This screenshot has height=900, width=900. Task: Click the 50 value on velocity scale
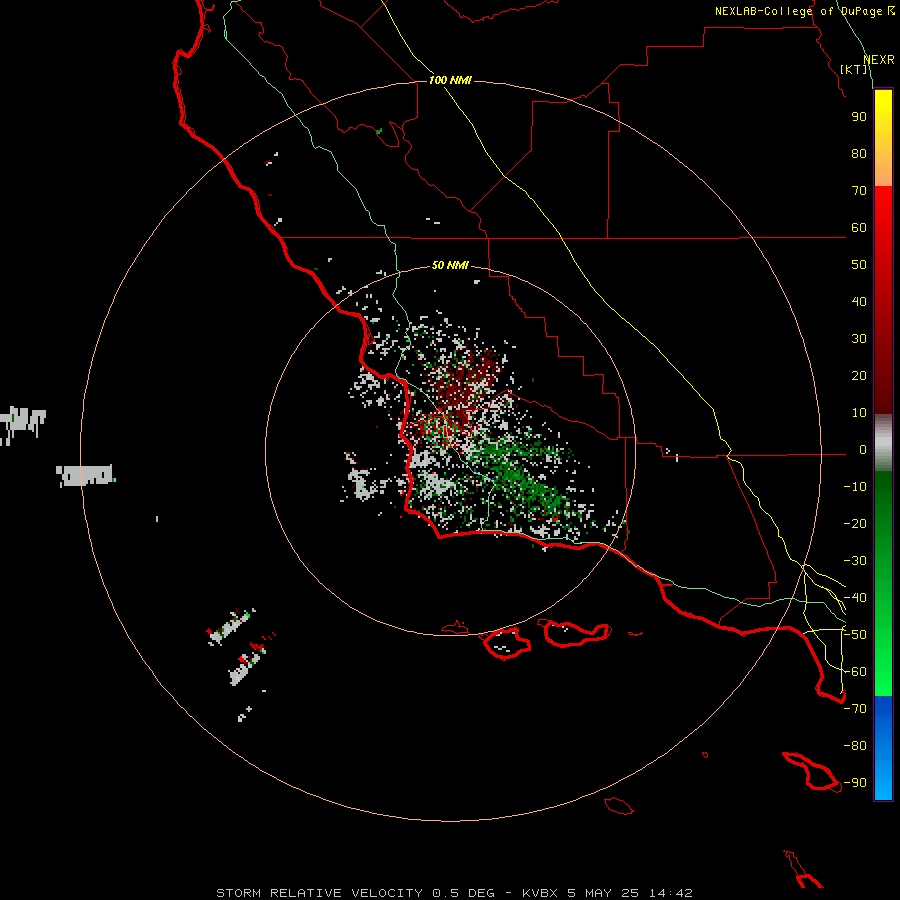859,265
